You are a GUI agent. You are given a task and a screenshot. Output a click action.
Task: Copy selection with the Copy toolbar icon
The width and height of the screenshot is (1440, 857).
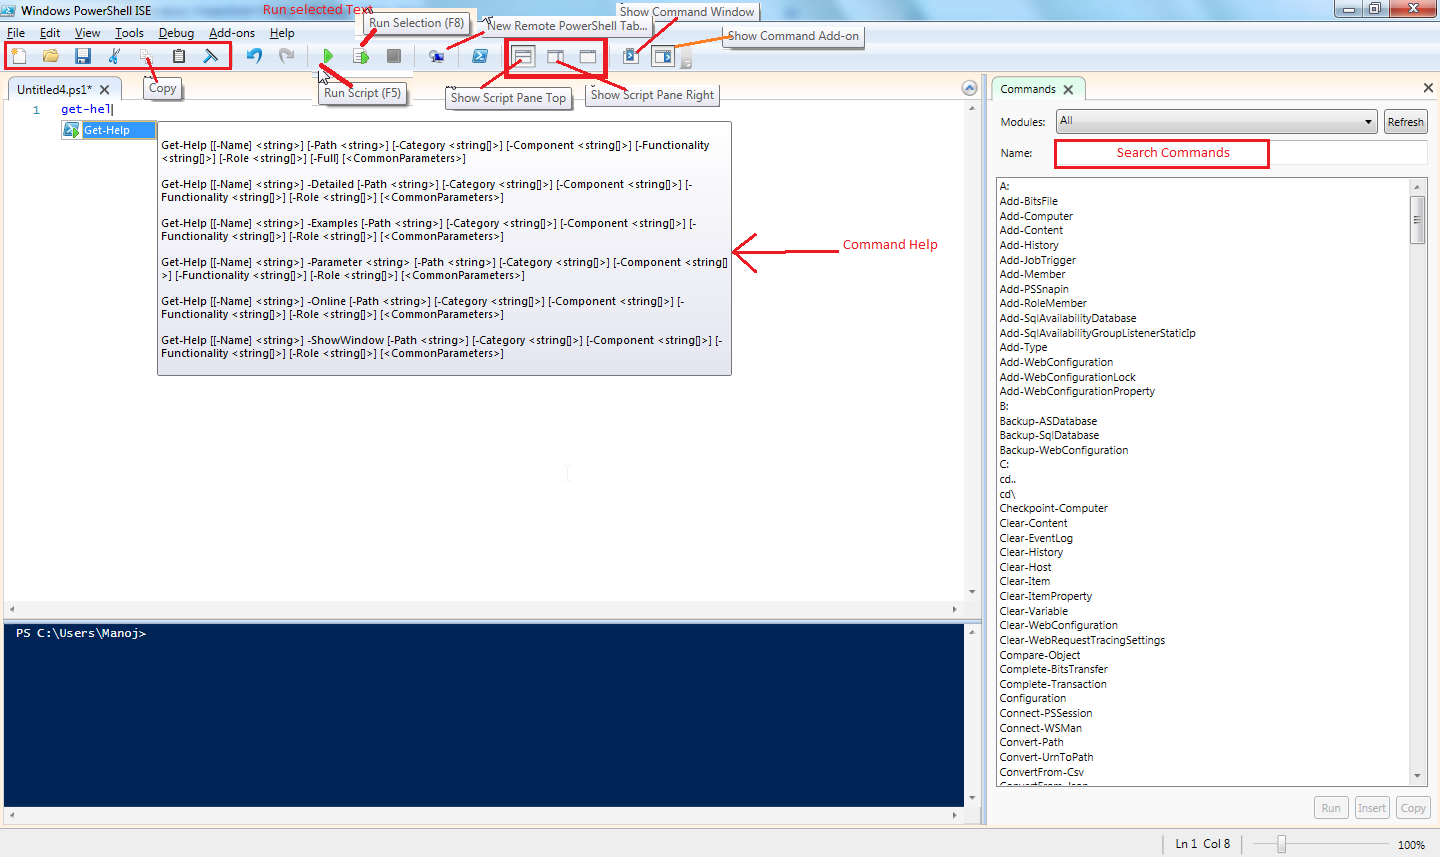tap(146, 56)
